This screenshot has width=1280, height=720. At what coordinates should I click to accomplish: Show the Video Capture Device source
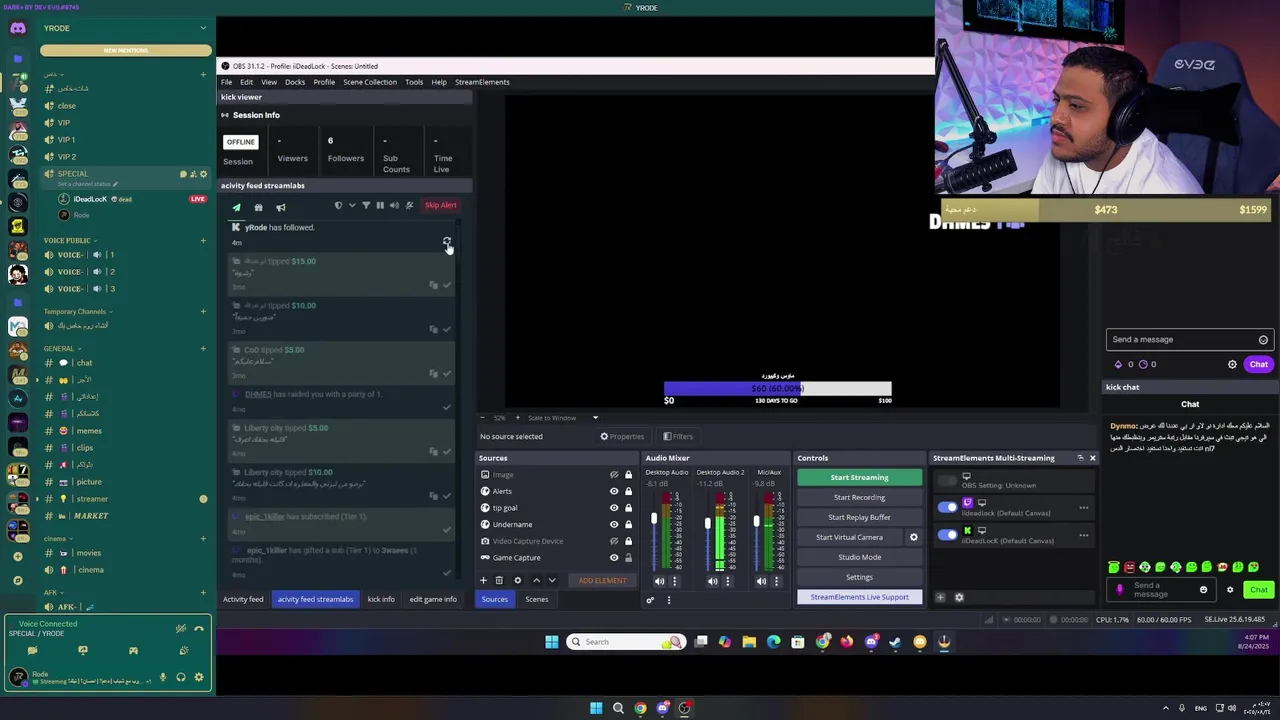614,541
